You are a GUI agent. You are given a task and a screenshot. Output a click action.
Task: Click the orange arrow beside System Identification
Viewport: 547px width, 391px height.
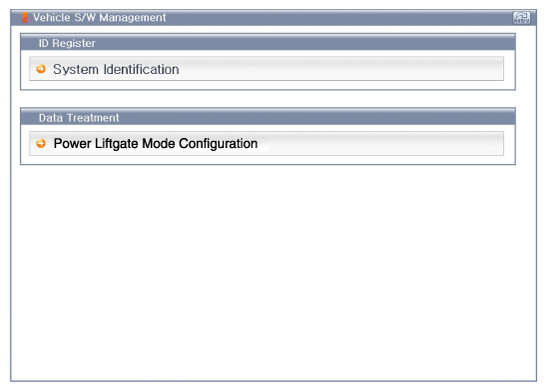coord(41,69)
